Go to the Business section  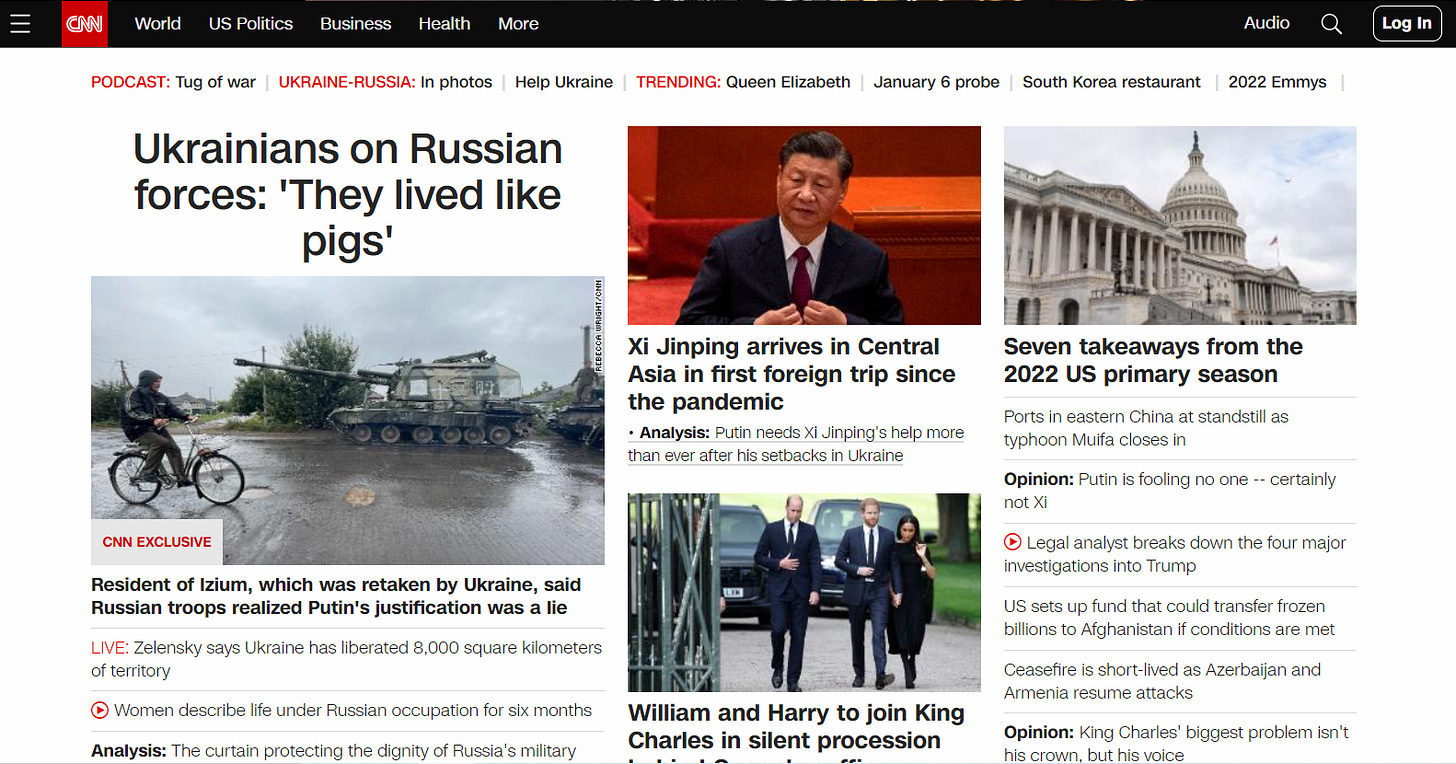(356, 23)
